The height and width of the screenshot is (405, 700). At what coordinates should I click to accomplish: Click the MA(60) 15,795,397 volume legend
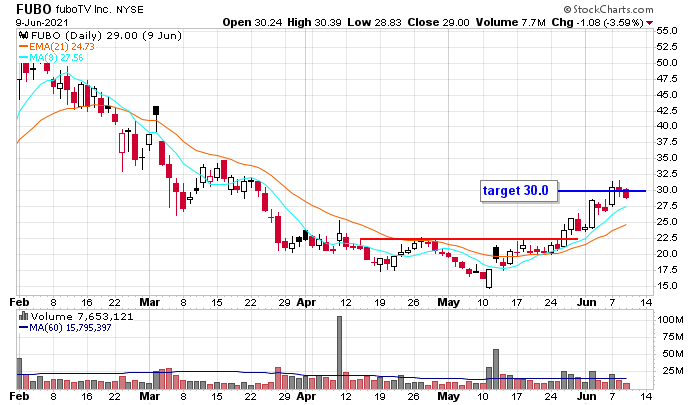(x=65, y=328)
